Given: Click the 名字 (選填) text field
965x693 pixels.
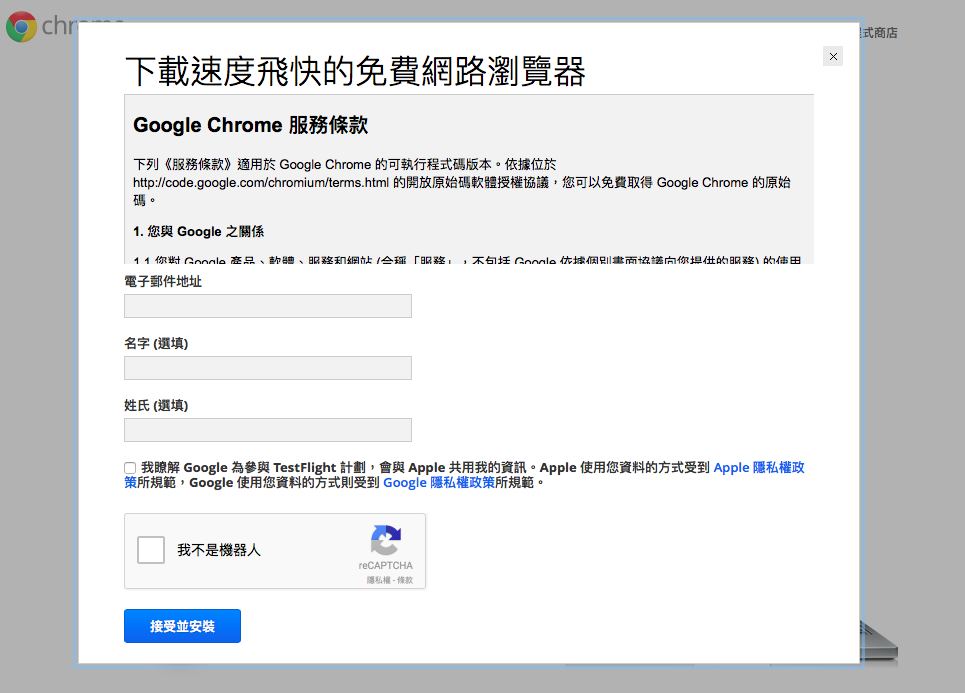Looking at the screenshot, I should pyautogui.click(x=267, y=368).
